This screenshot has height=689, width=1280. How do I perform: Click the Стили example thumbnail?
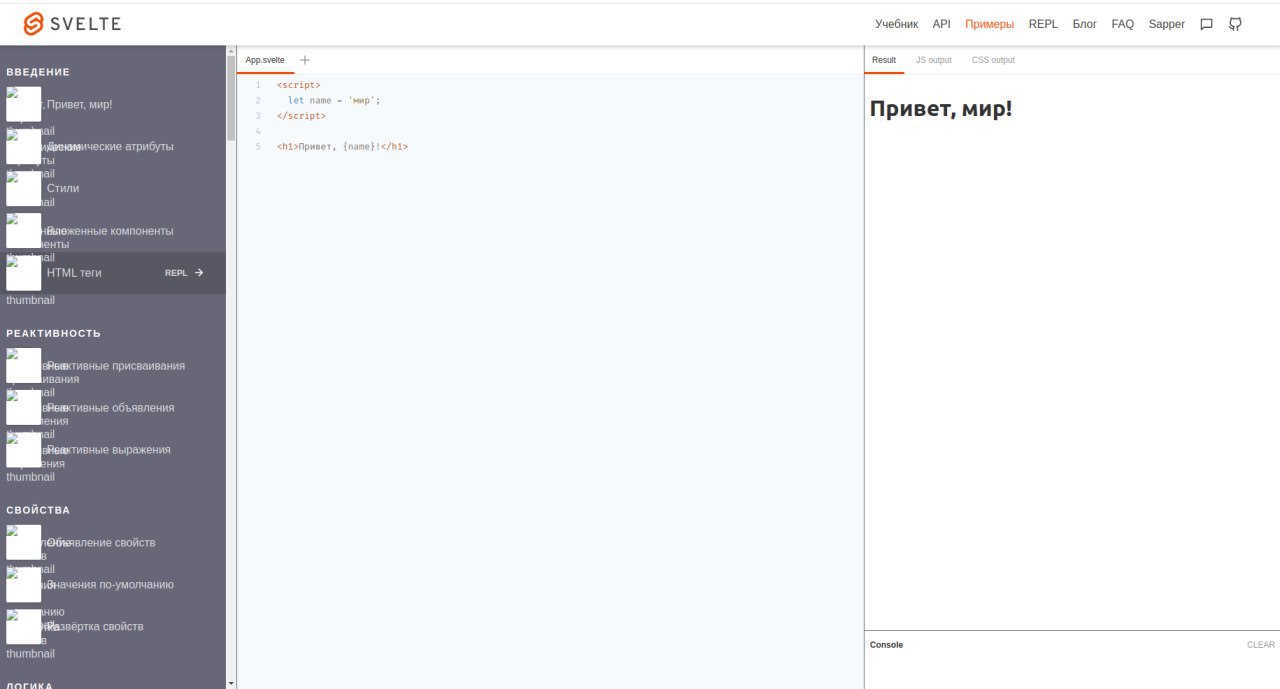pyautogui.click(x=24, y=188)
